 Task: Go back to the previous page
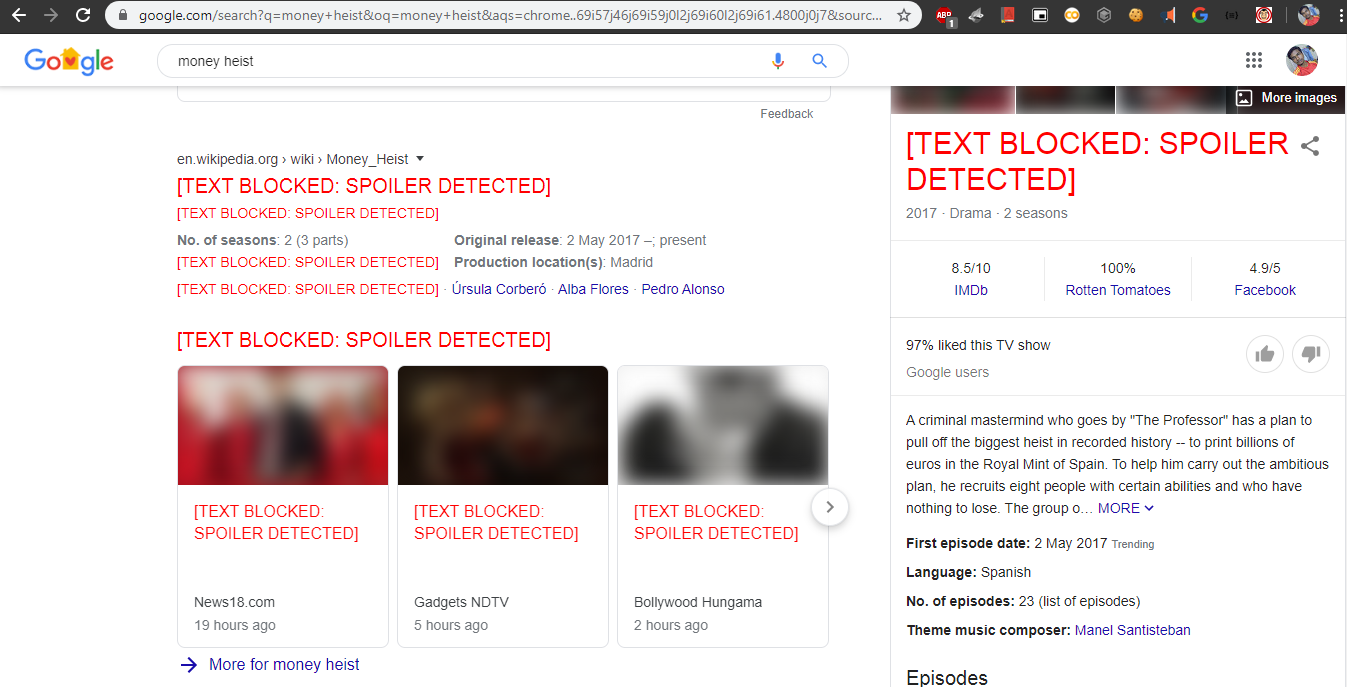click(x=19, y=15)
